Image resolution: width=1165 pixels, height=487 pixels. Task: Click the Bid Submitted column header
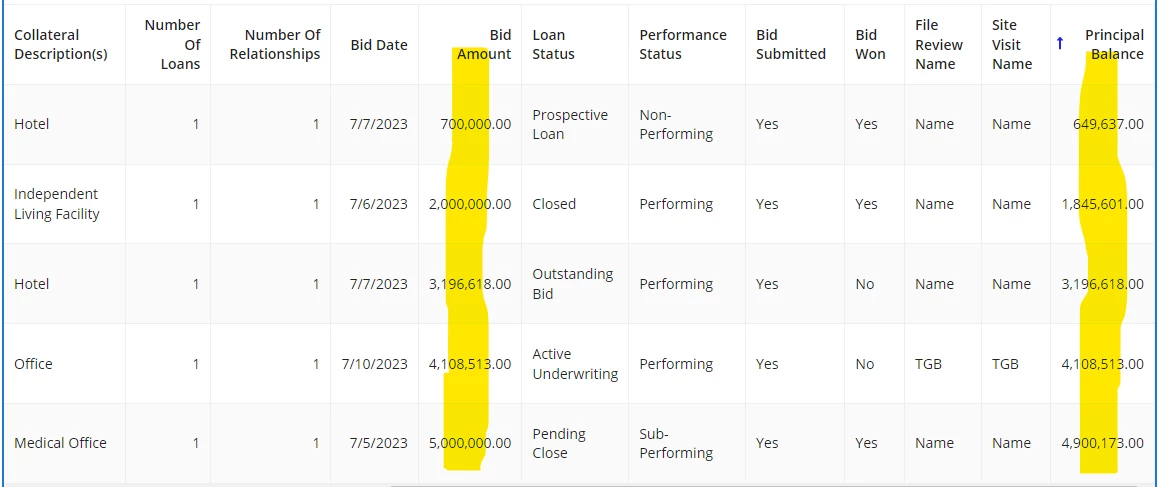point(791,45)
